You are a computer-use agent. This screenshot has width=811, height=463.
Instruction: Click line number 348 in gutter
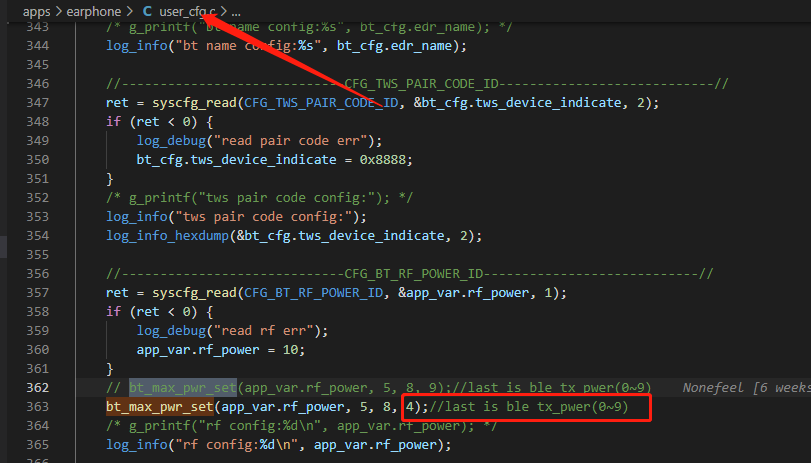[38, 122]
